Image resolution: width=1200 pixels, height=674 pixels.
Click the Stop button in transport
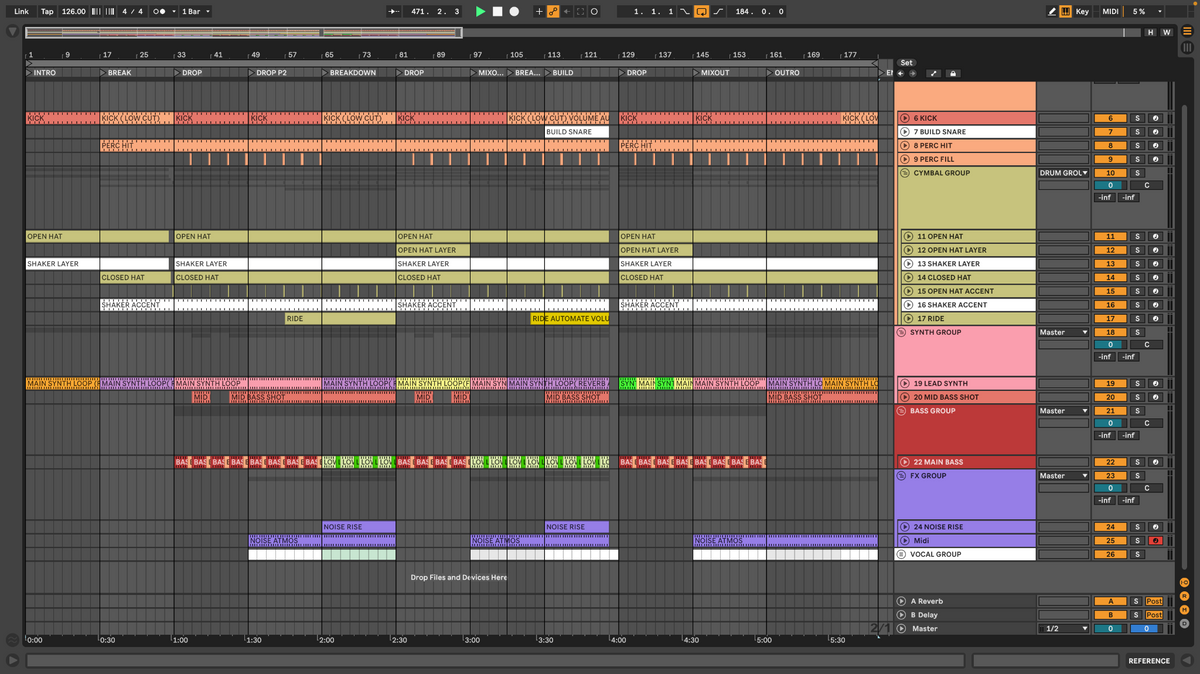click(x=497, y=11)
